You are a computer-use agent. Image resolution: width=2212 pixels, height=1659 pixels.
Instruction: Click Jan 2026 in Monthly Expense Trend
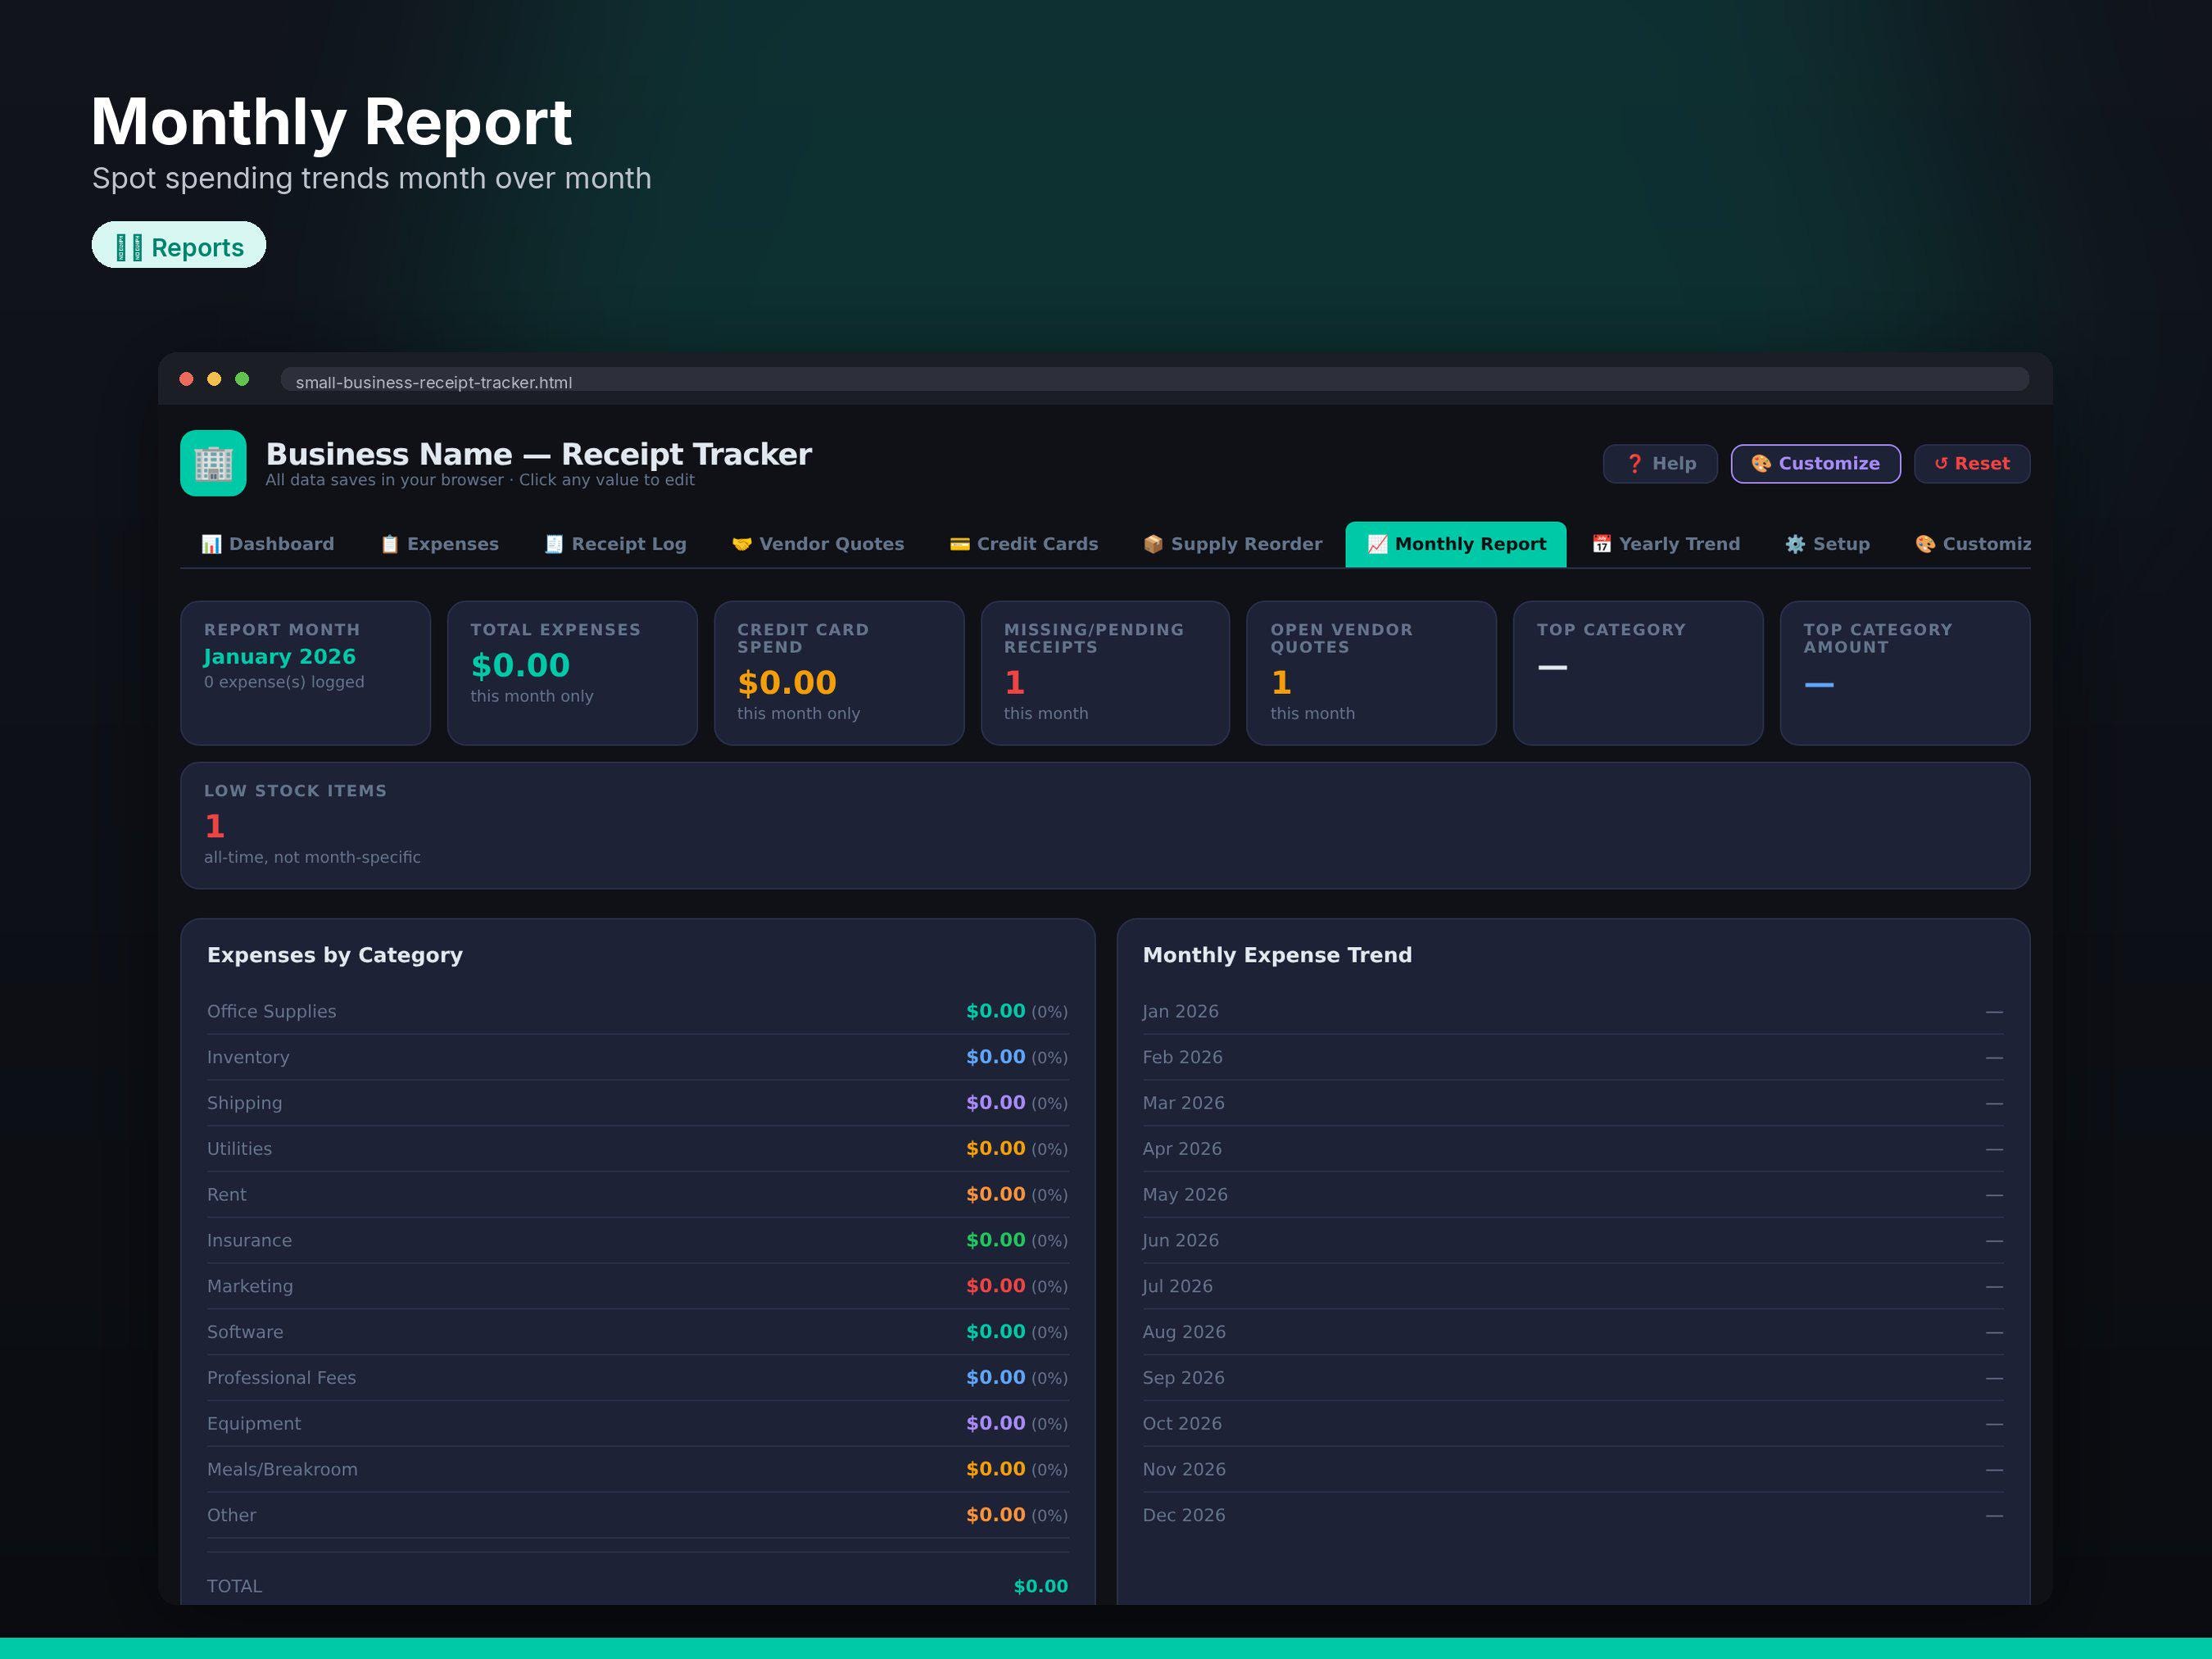pos(1181,1011)
